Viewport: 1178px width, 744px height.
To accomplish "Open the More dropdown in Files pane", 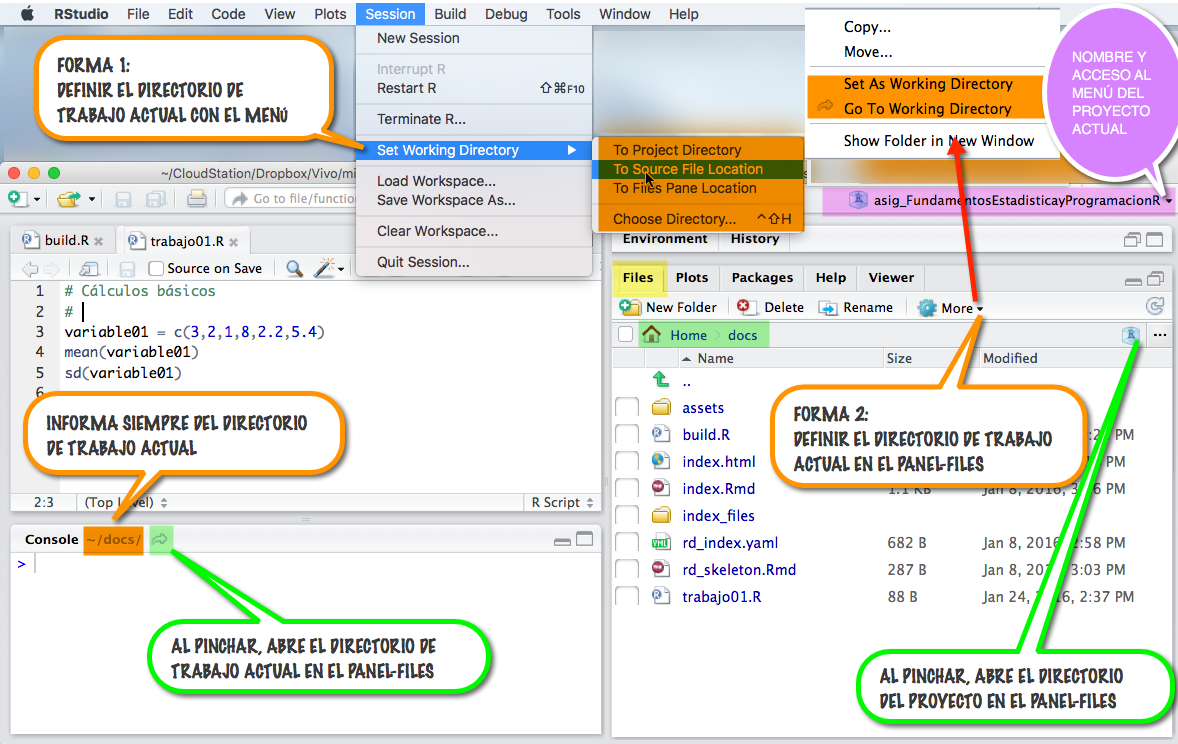I will pos(950,307).
